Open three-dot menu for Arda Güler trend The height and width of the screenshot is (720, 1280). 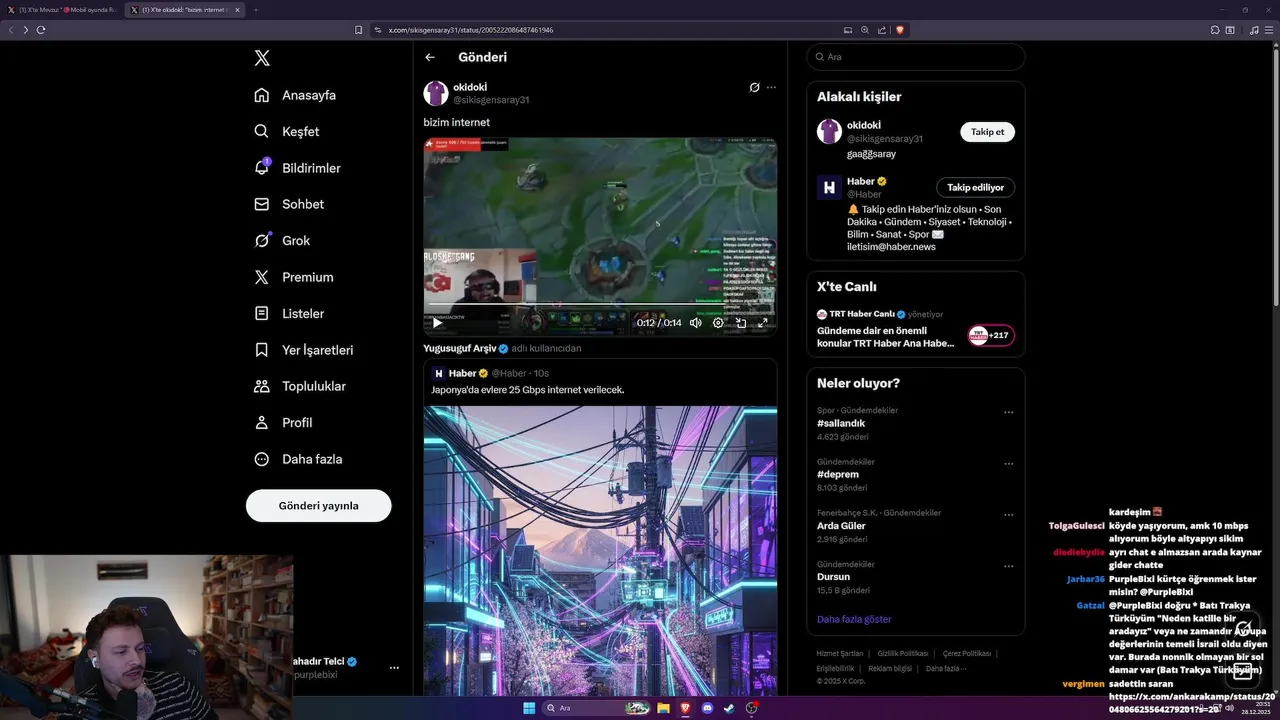[x=1008, y=515]
